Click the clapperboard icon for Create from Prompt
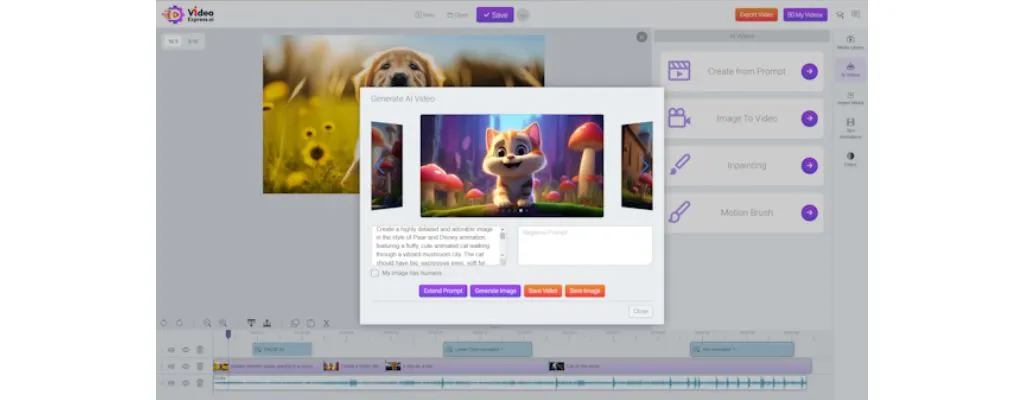This screenshot has width=1024, height=400. (679, 71)
